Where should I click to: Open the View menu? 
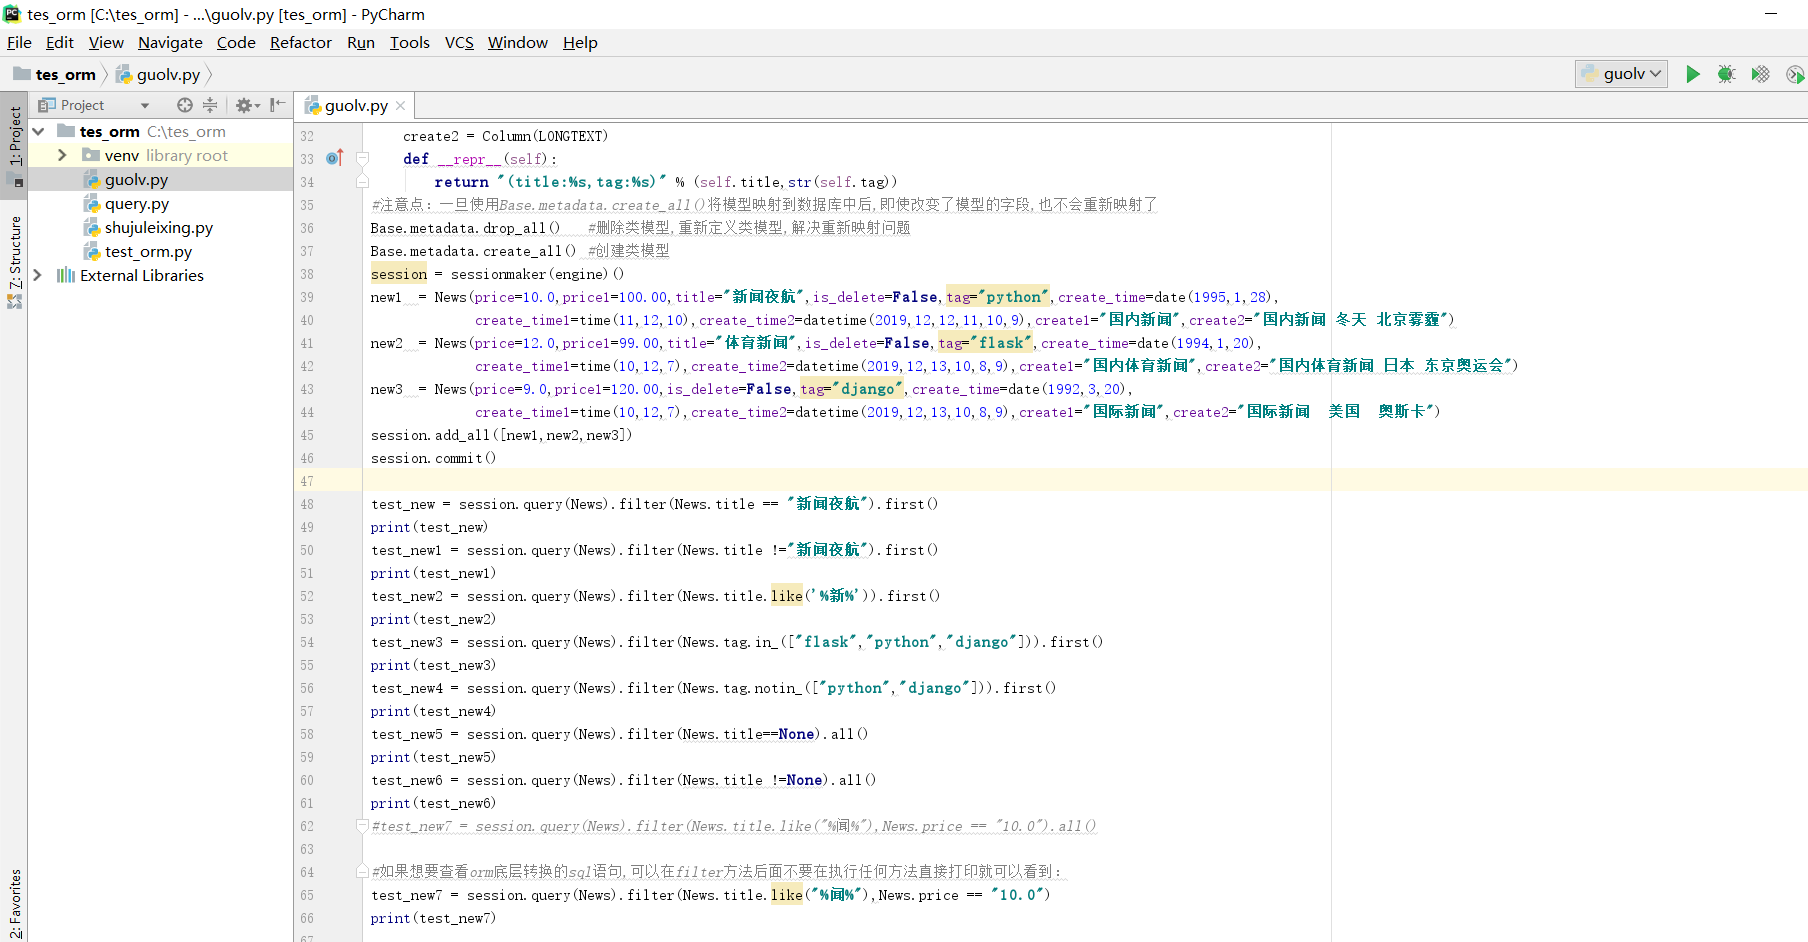(106, 42)
